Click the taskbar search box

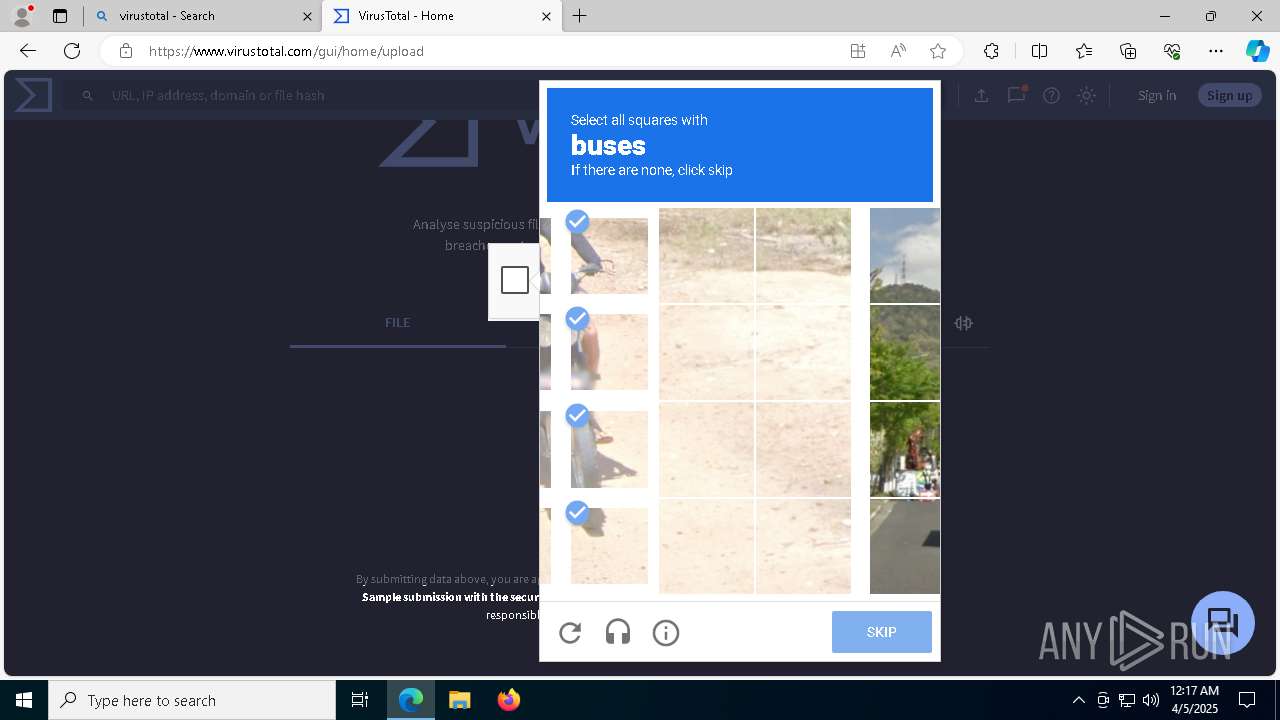(192, 700)
